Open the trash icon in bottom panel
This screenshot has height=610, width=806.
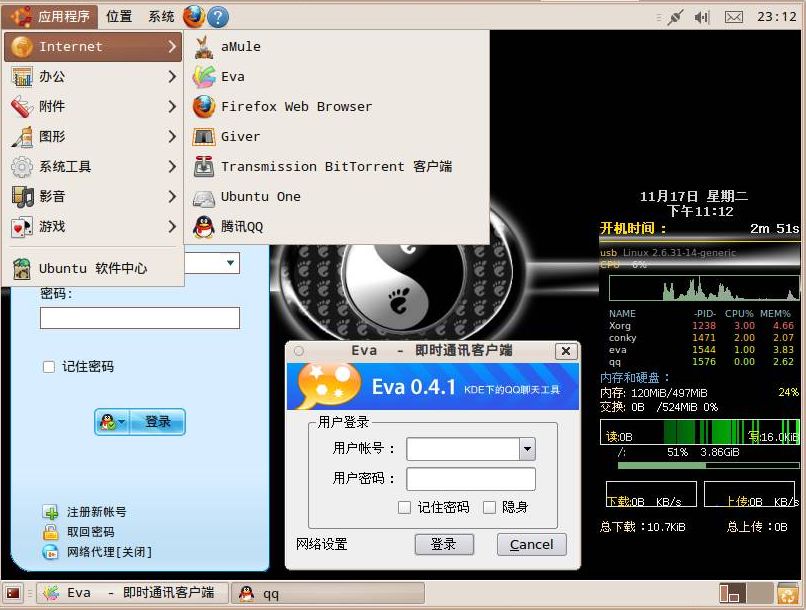click(787, 593)
